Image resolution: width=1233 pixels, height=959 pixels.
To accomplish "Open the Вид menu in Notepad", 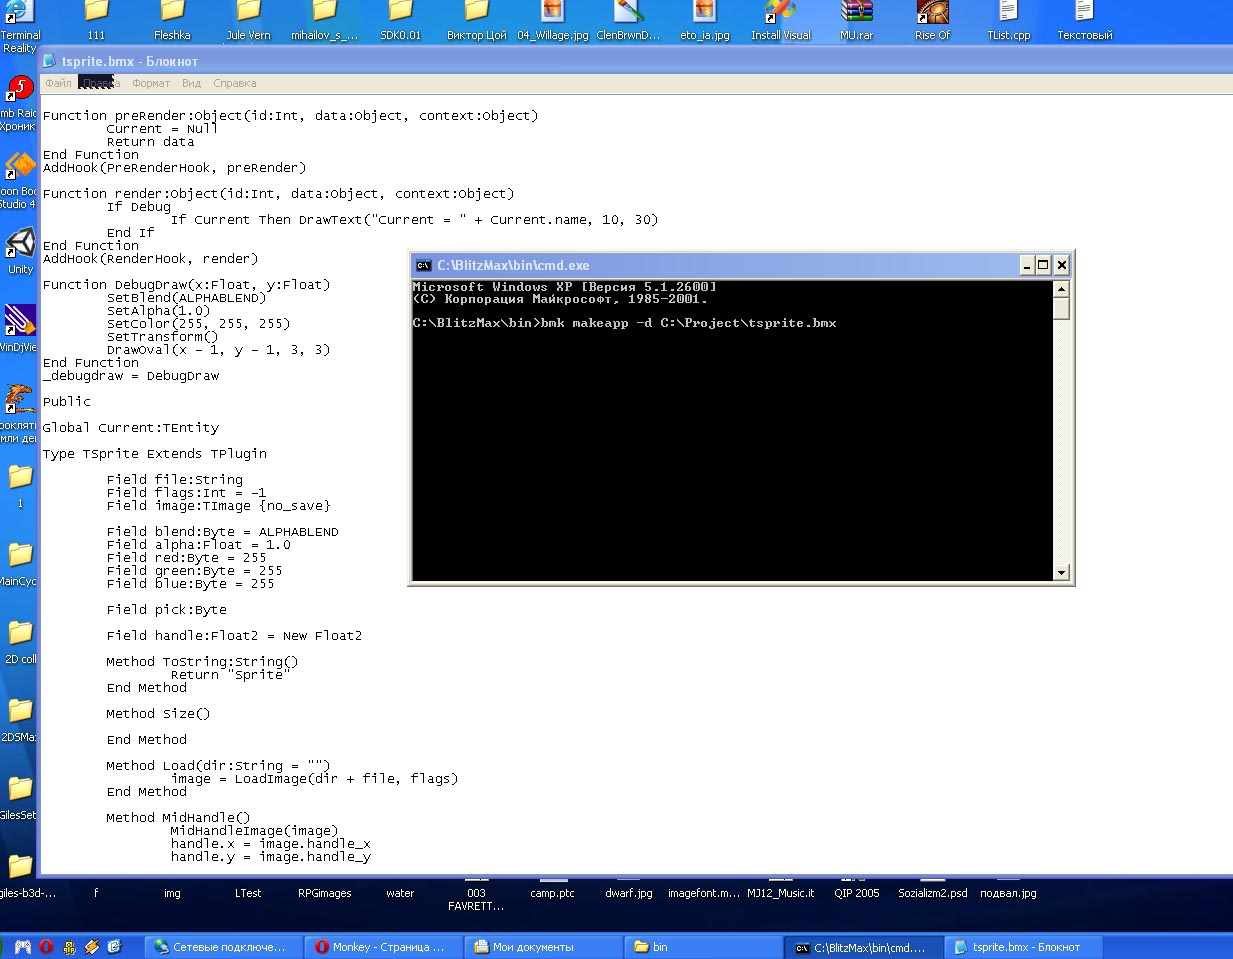I will point(191,83).
